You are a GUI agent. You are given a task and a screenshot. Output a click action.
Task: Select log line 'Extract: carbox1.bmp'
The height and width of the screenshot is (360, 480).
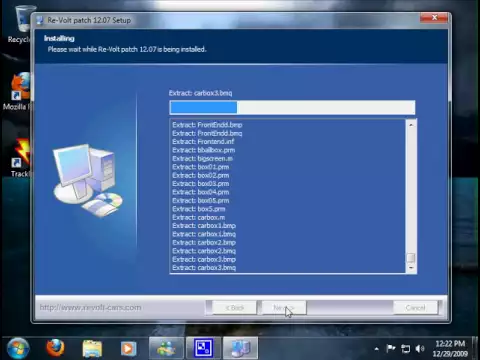click(204, 226)
